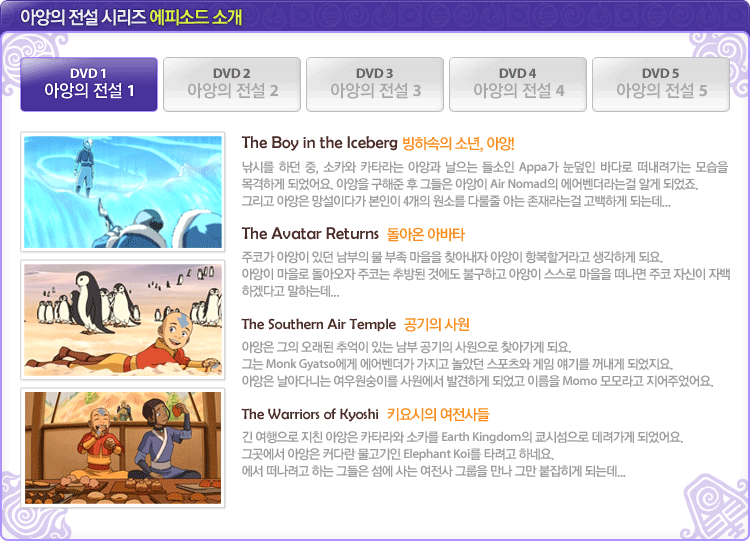Click the yellow header text 에피소드 소개

tap(196, 17)
